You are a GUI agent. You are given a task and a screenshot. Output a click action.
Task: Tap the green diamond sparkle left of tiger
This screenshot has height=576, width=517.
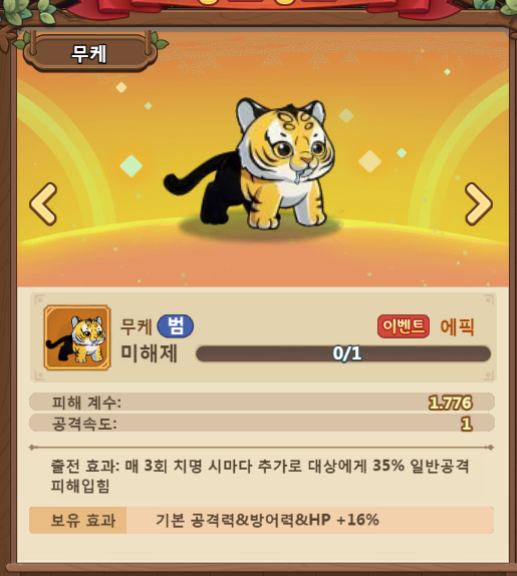tap(131, 166)
